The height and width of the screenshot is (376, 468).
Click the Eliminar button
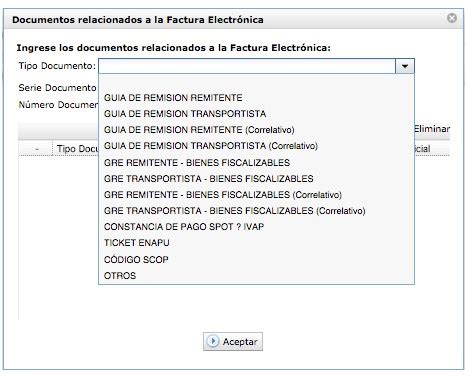click(432, 129)
